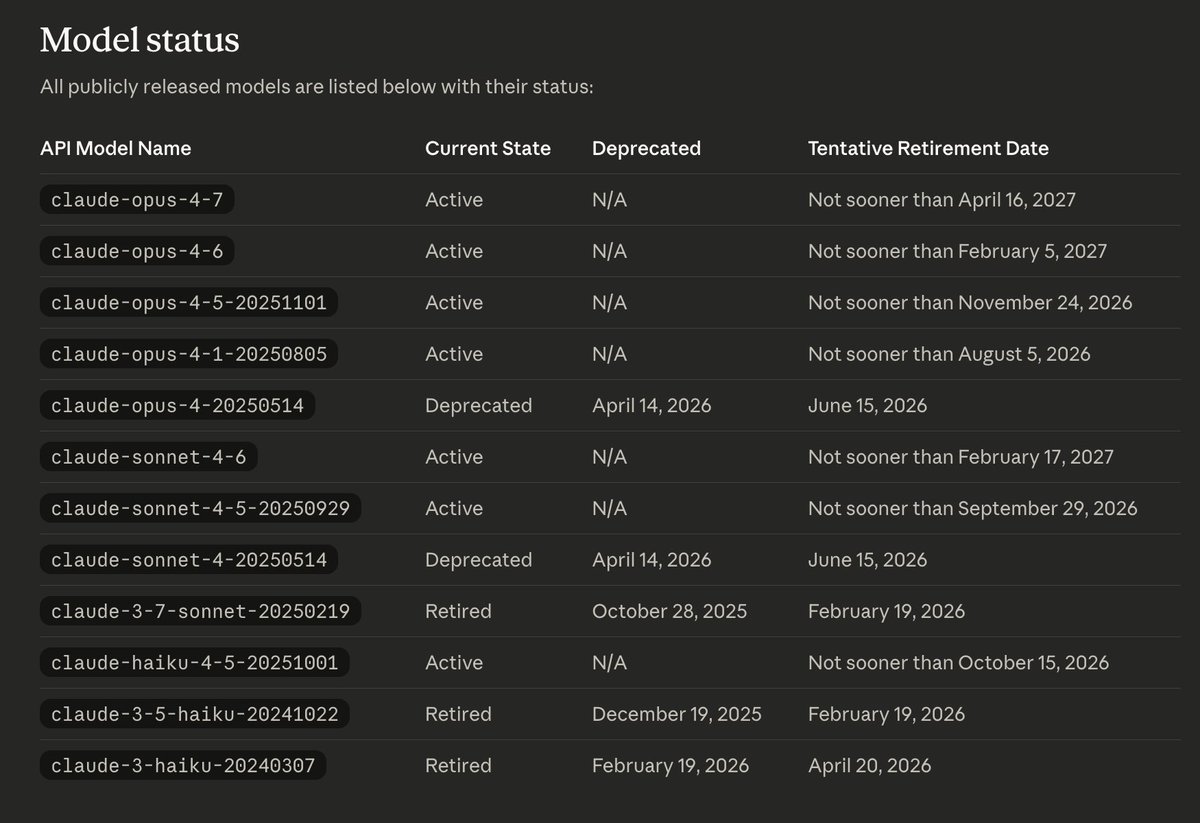Click the "October 28, 2025" deprecation date
This screenshot has height=823, width=1200.
coord(669,611)
